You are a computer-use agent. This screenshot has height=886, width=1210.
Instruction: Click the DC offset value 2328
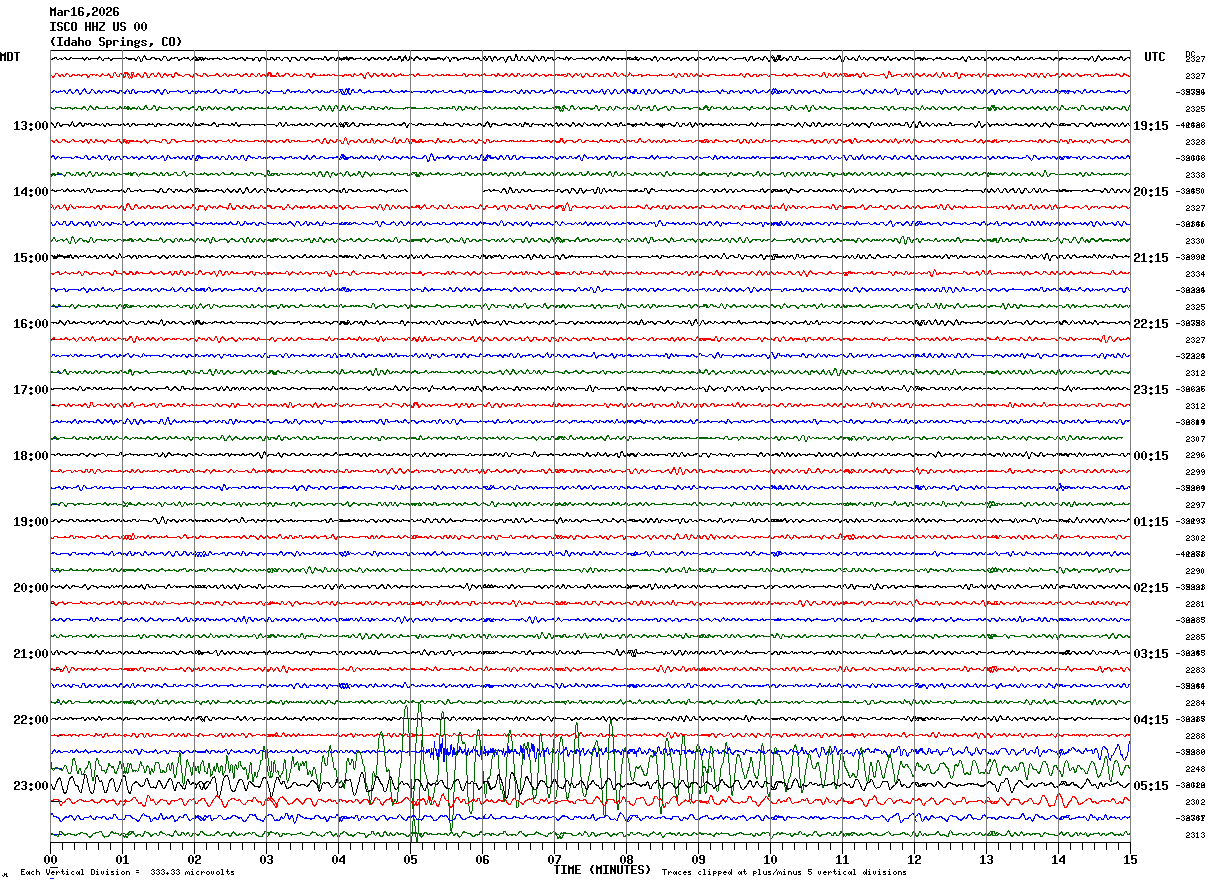(x=1194, y=142)
